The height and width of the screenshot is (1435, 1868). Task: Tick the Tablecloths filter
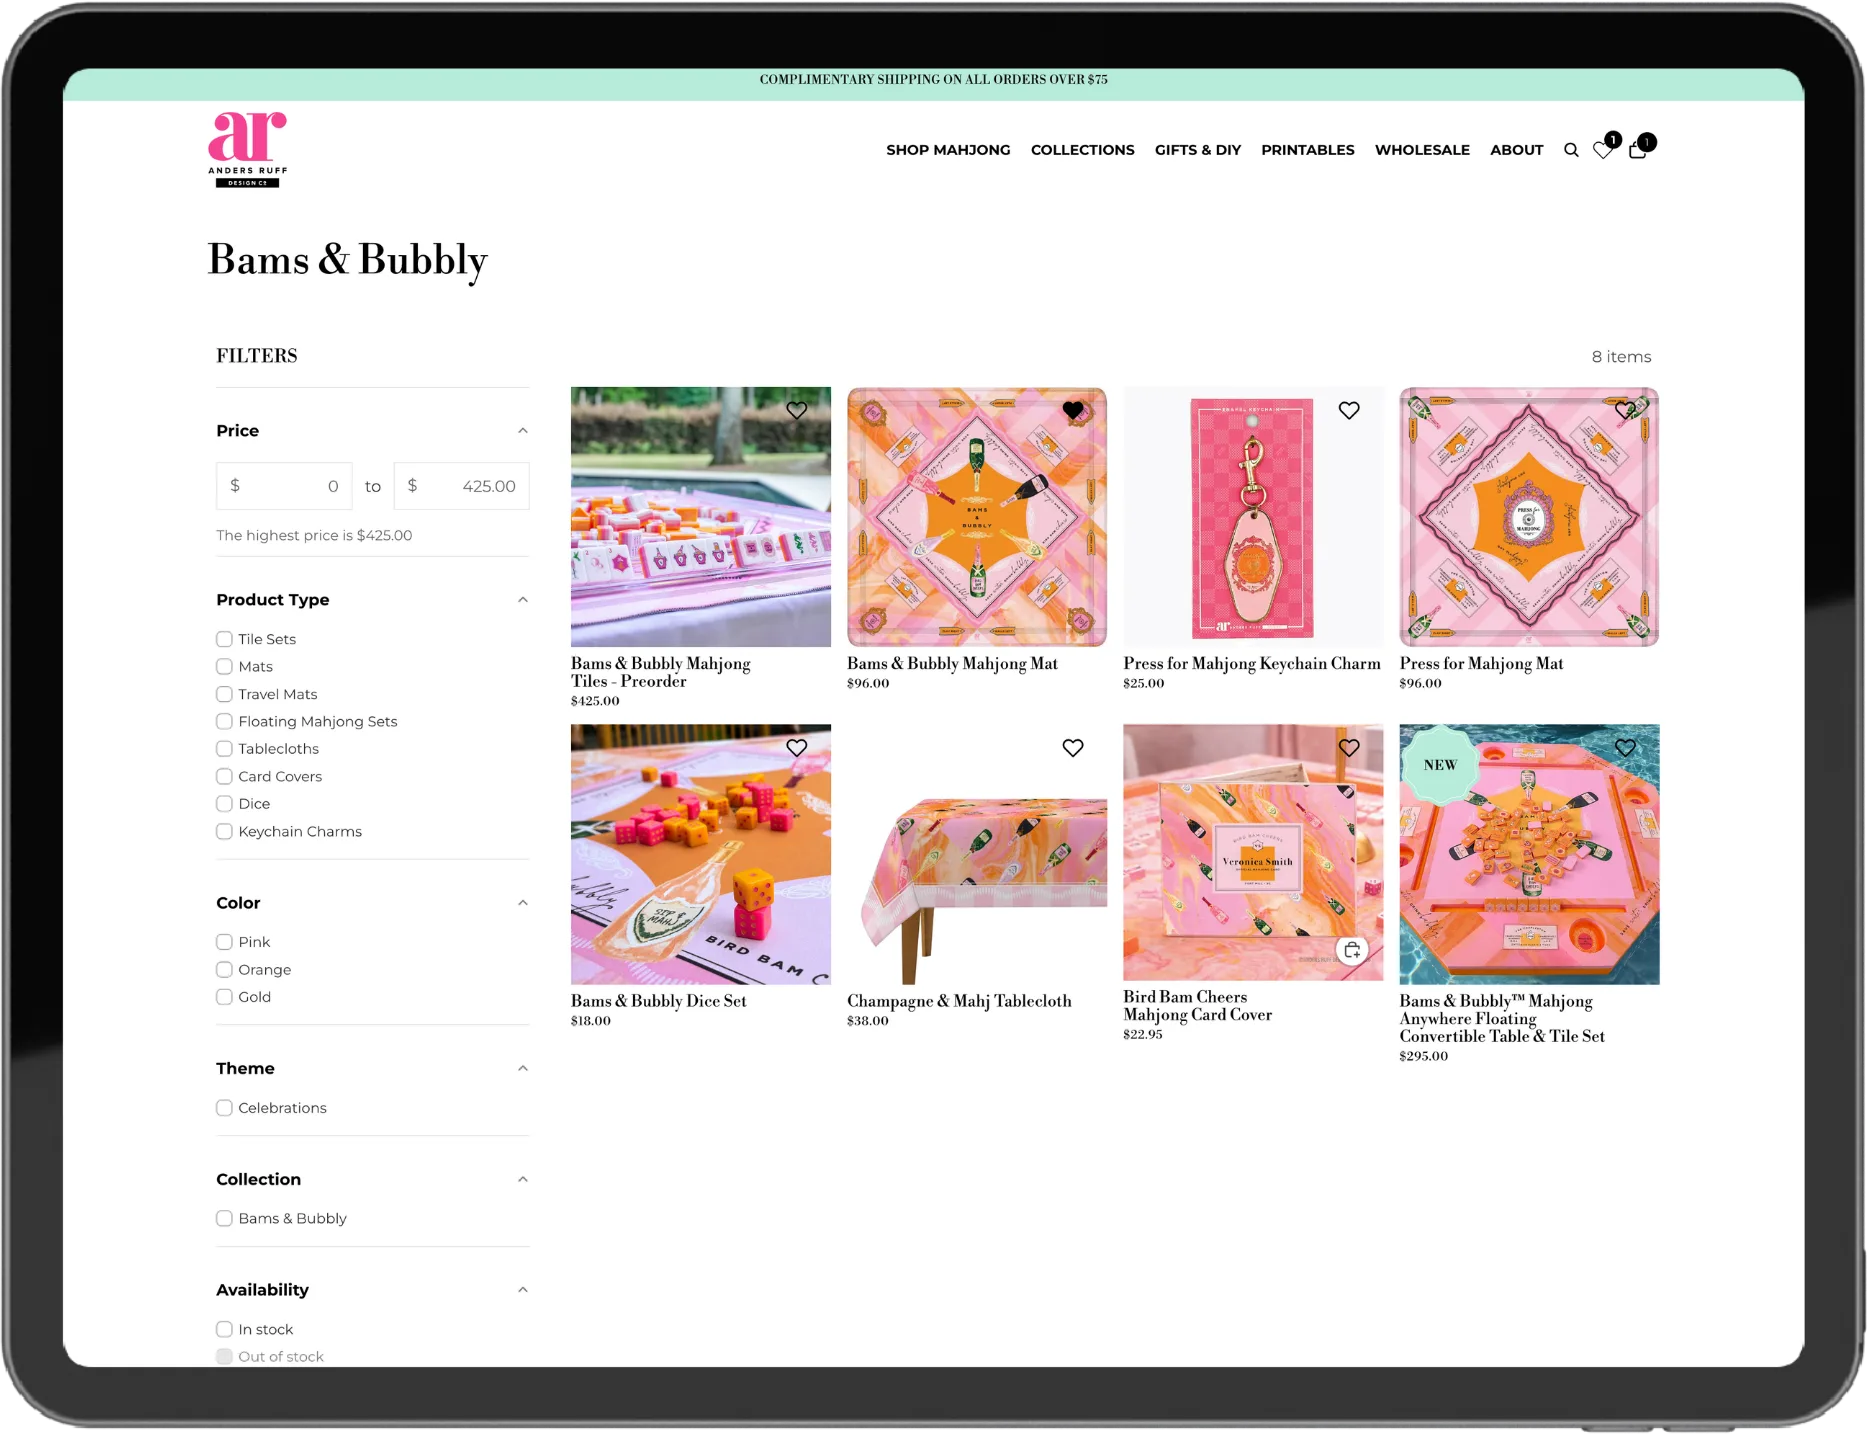coord(224,749)
